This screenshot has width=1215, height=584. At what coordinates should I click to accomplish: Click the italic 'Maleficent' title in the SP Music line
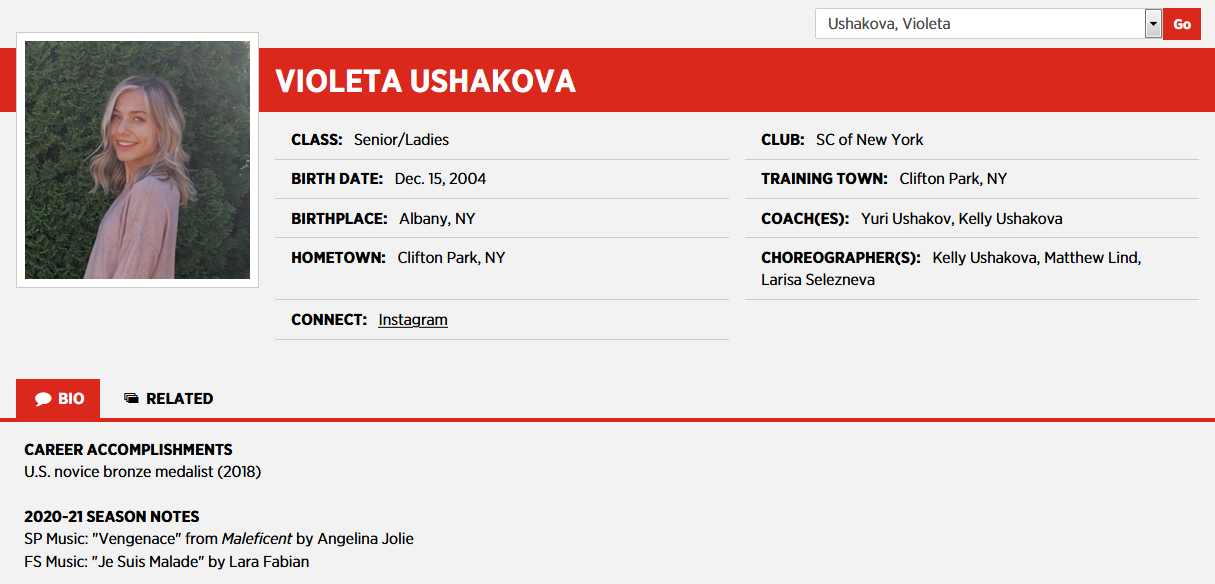pyautogui.click(x=257, y=539)
